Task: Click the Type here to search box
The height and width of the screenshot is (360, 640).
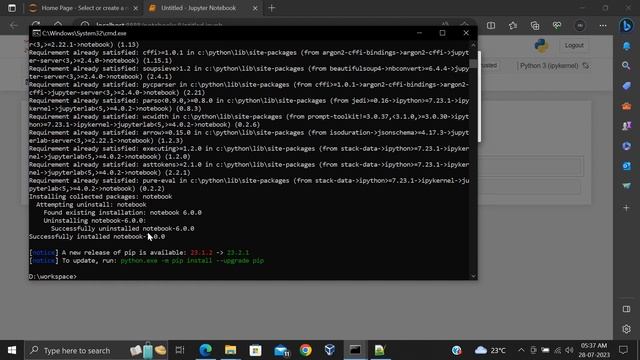Action: click(x=96, y=350)
